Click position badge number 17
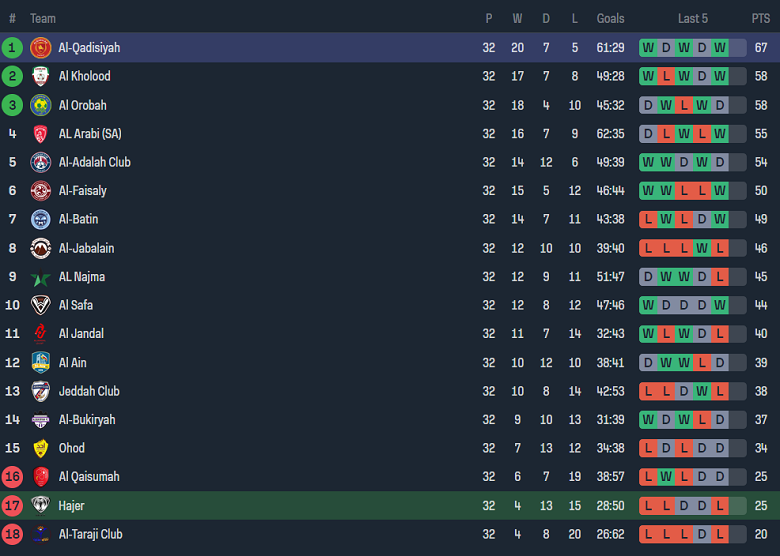Screen dimensions: 780x556 (13, 506)
